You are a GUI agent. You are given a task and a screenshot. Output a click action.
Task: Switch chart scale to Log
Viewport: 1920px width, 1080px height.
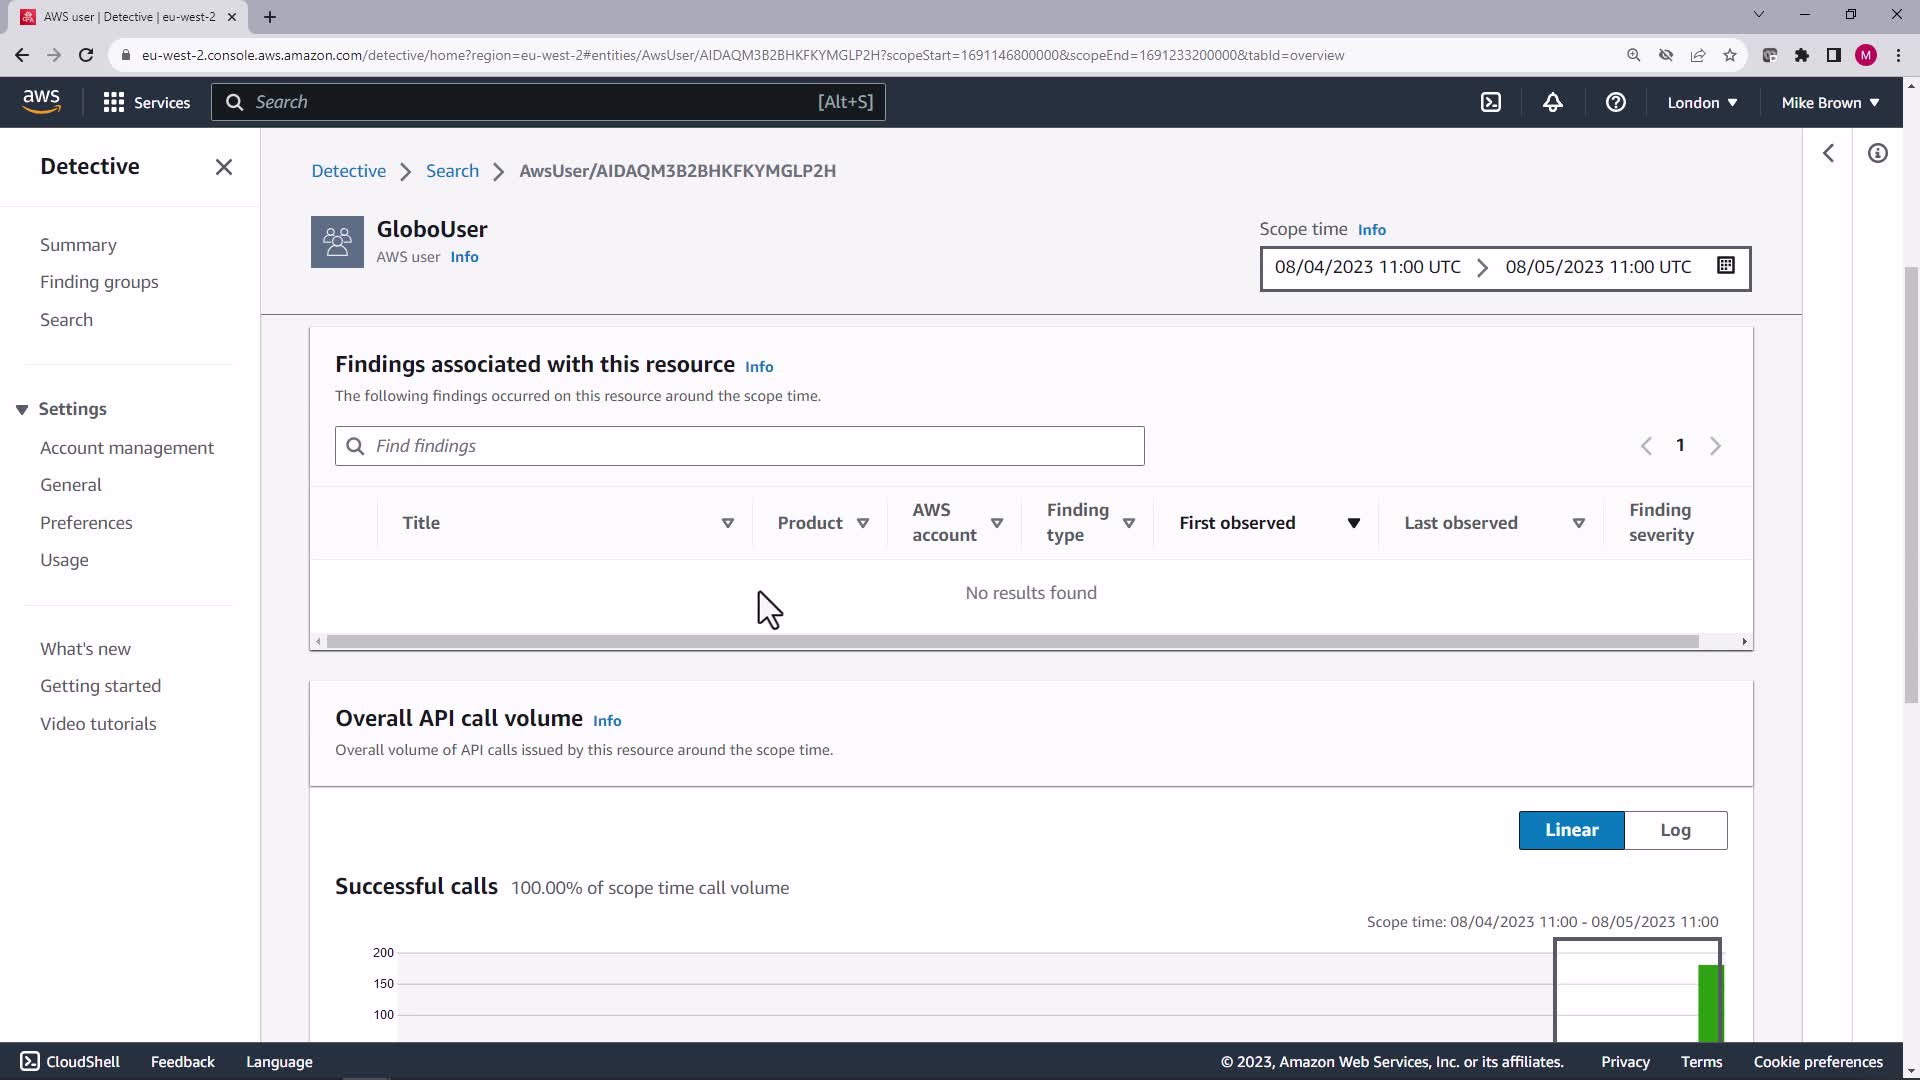1675,830
